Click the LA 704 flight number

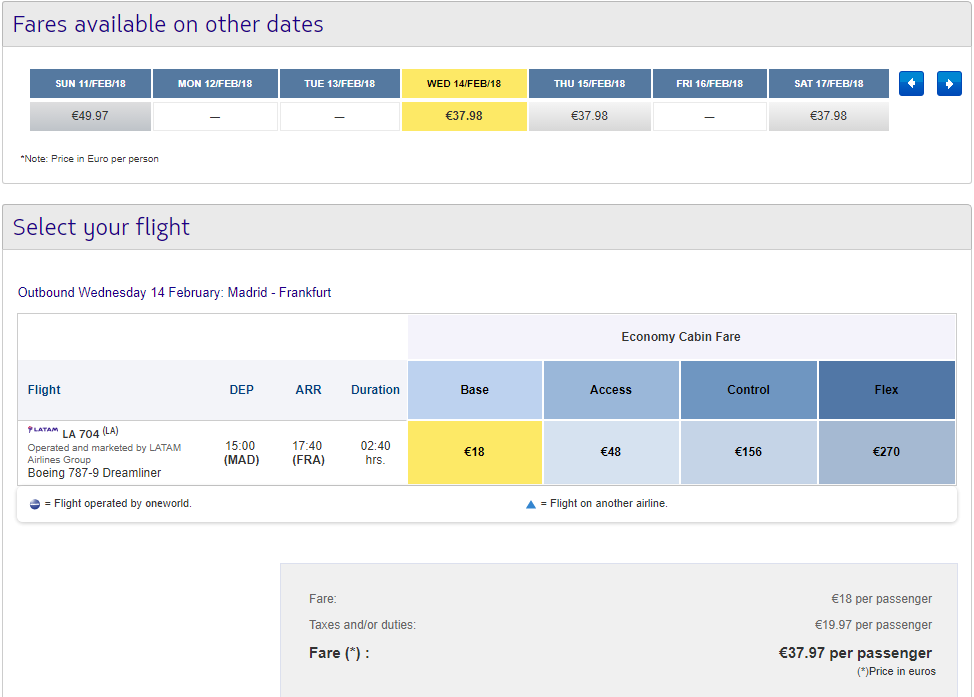click(x=81, y=434)
